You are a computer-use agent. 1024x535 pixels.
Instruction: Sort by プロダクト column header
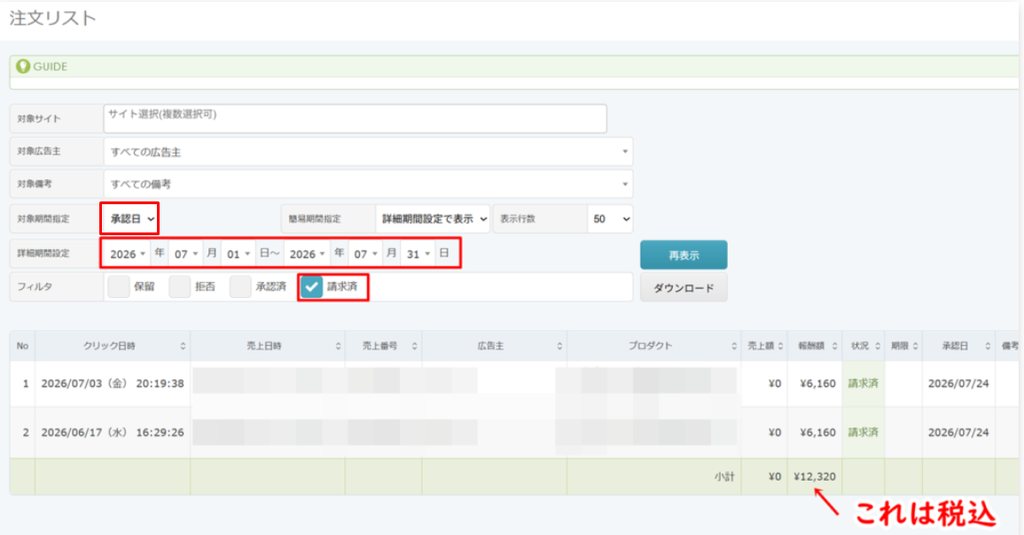pyautogui.click(x=654, y=346)
